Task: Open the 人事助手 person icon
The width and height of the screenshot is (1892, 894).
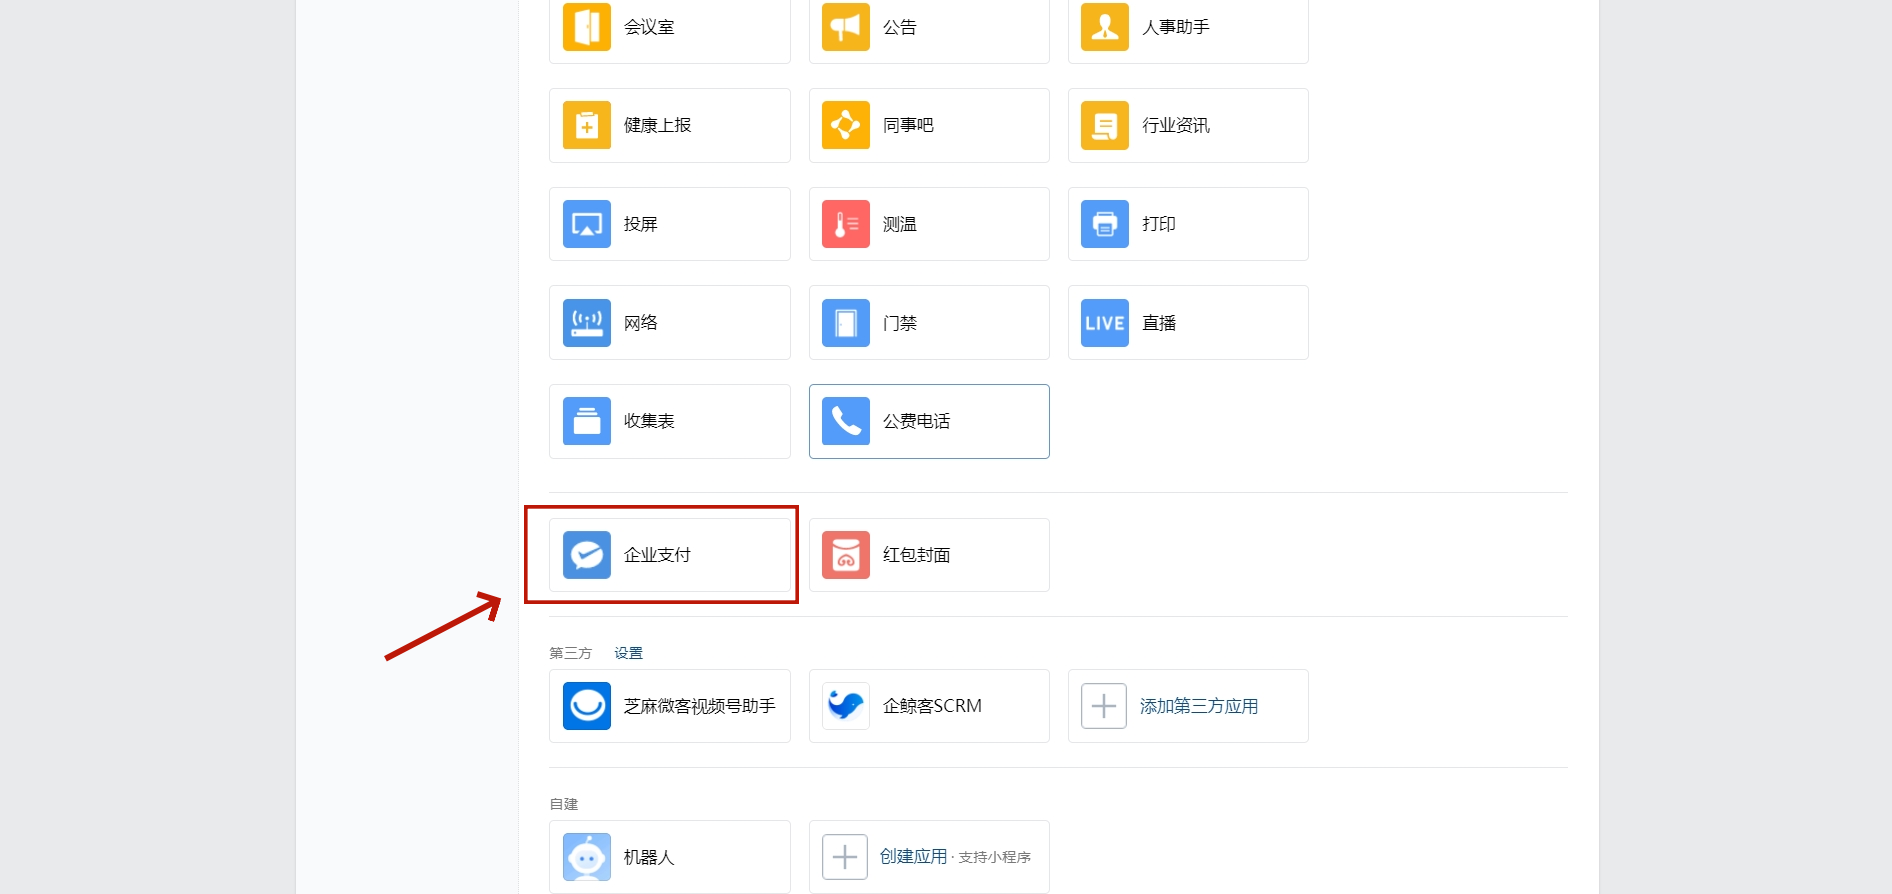Action: [x=1105, y=26]
